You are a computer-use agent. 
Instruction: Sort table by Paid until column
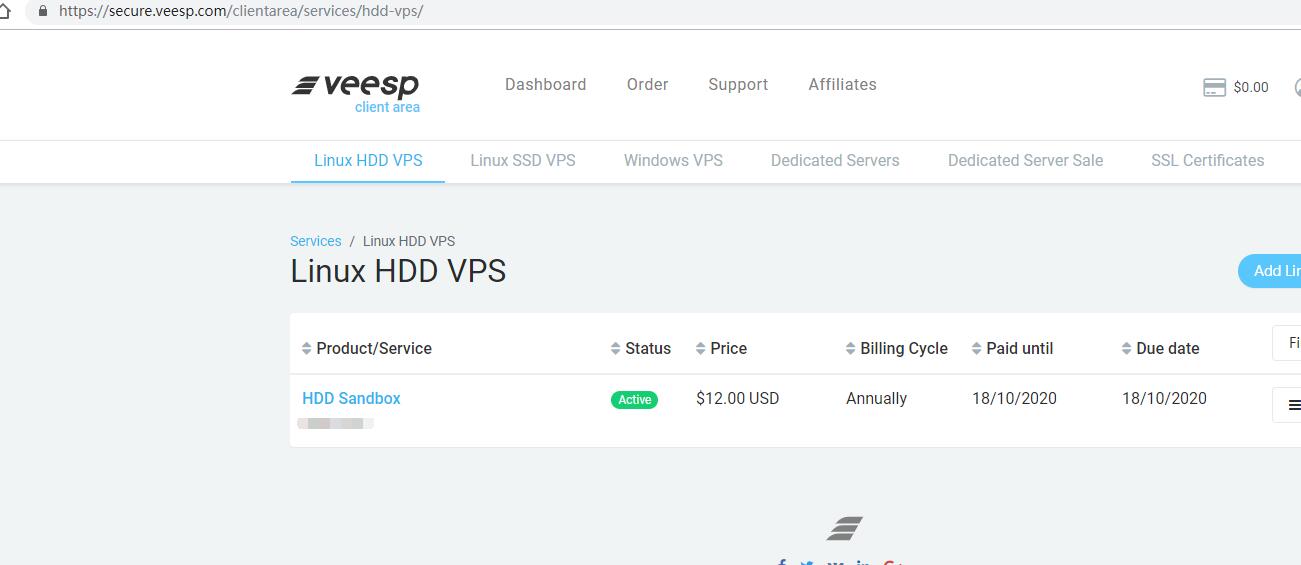(x=1012, y=349)
